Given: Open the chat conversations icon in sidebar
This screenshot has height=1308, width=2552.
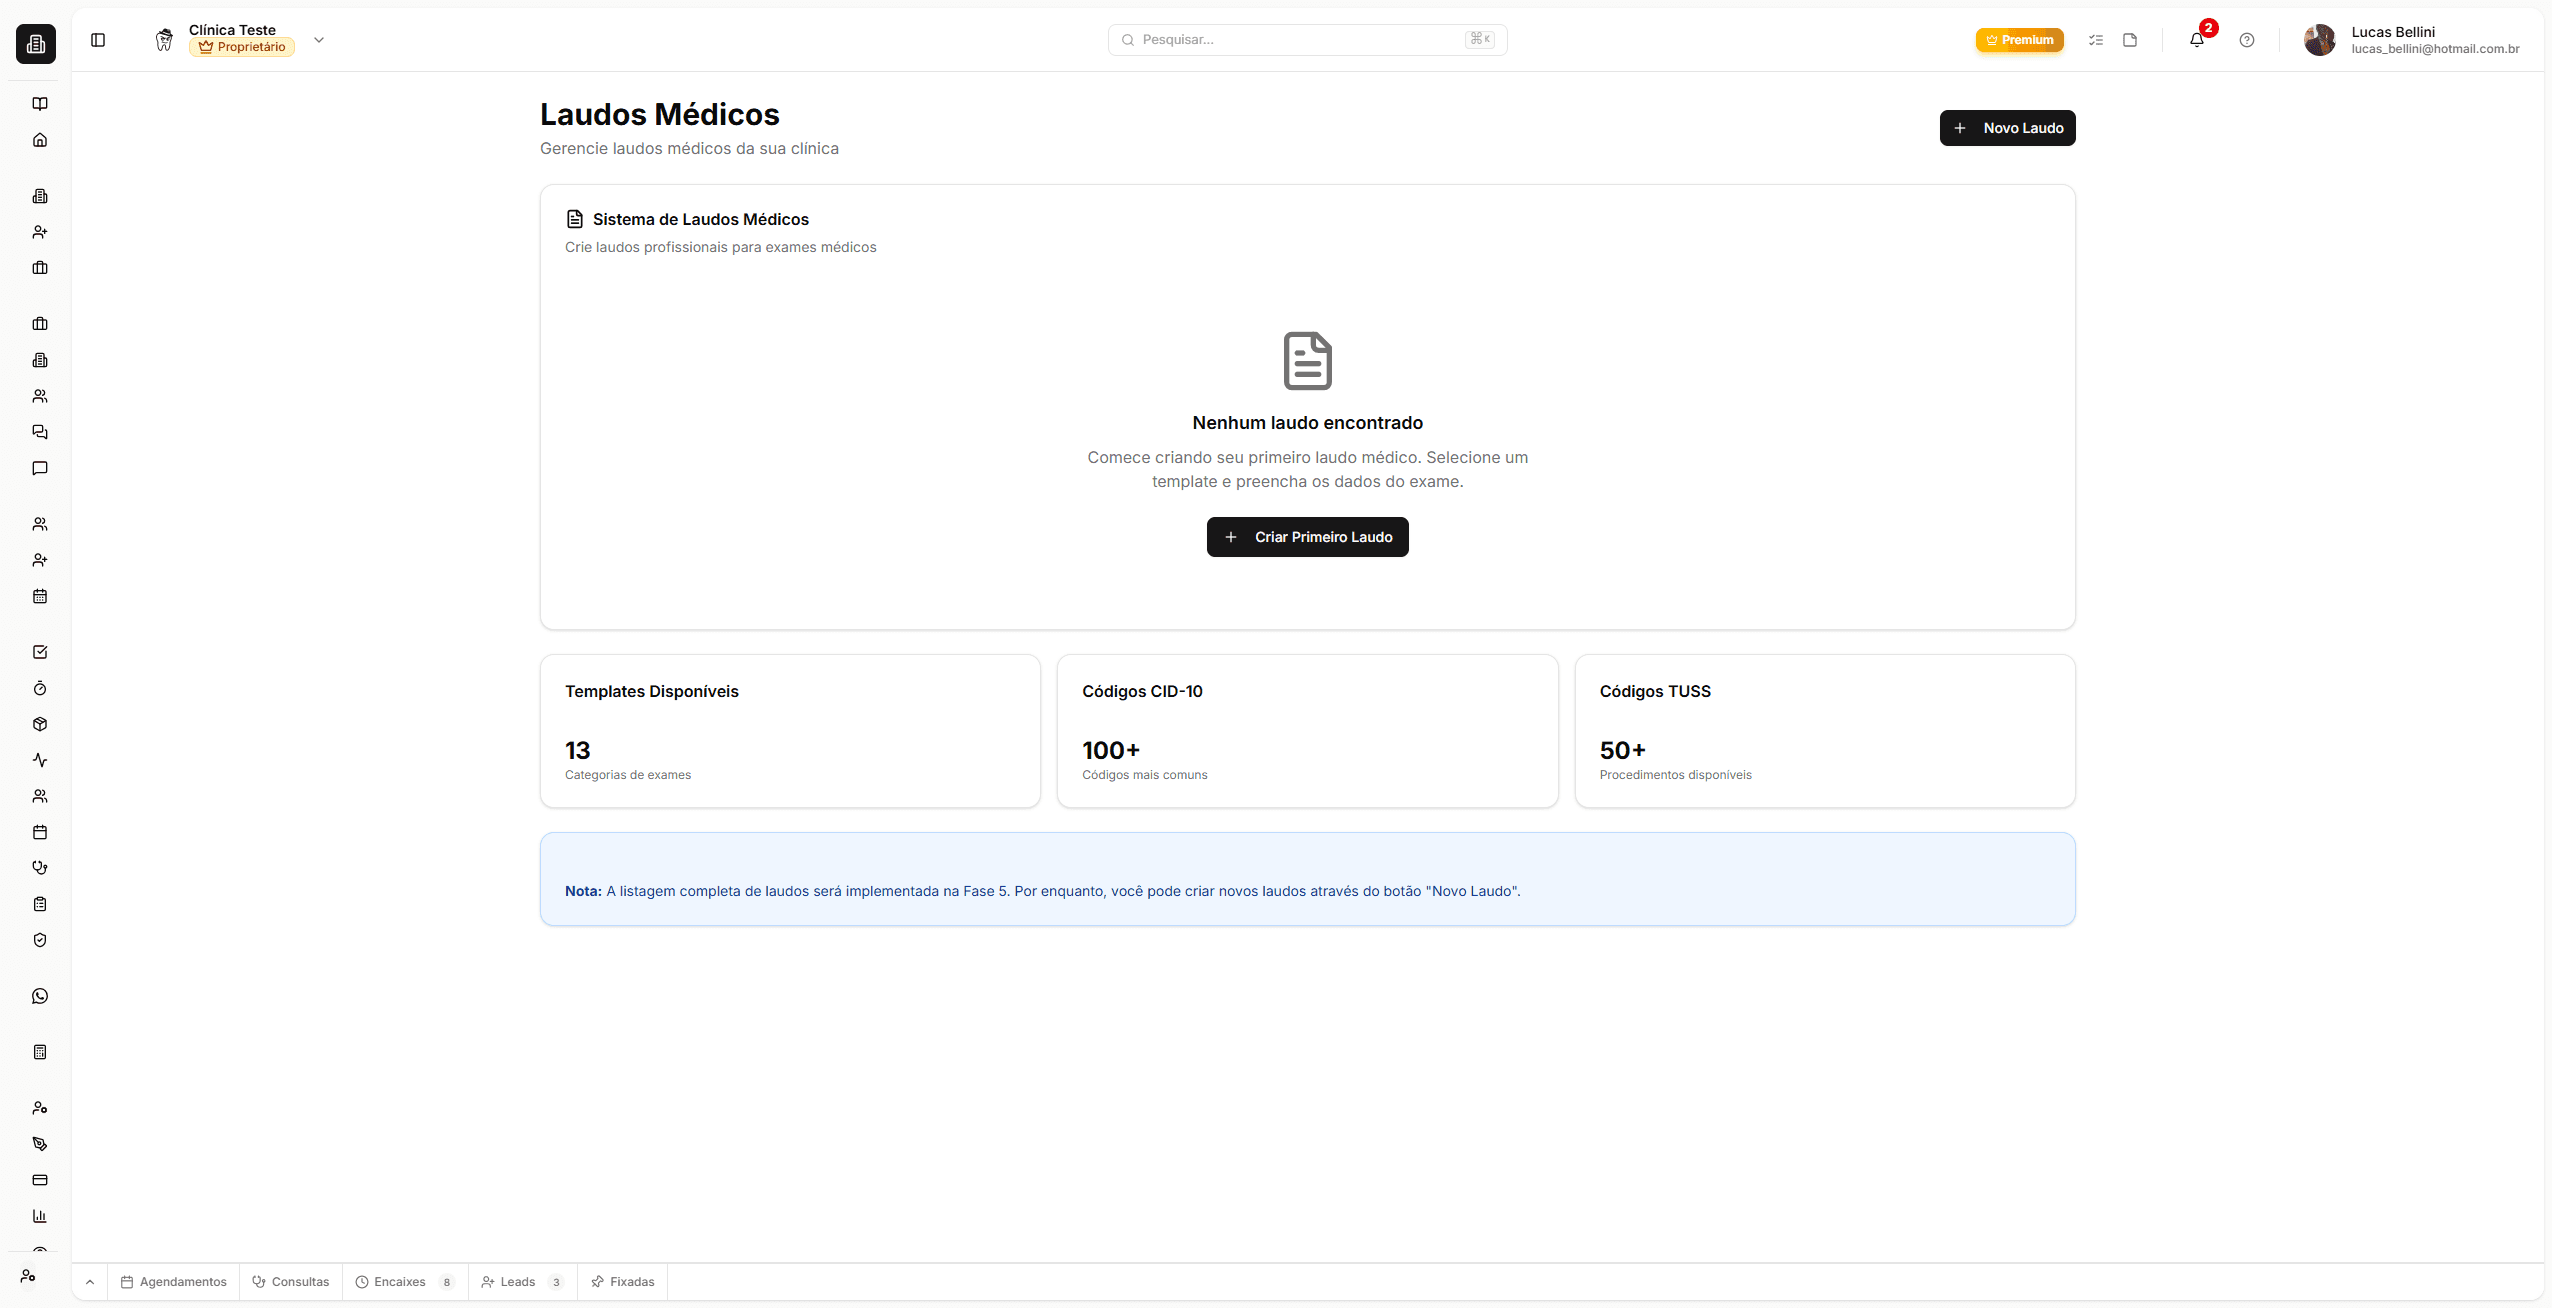Looking at the screenshot, I should point(39,431).
